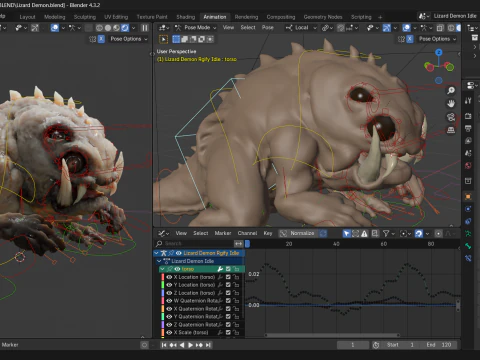This screenshot has height=360, width=480.
Task: Open the Modeling workspace tab
Action: (55, 17)
